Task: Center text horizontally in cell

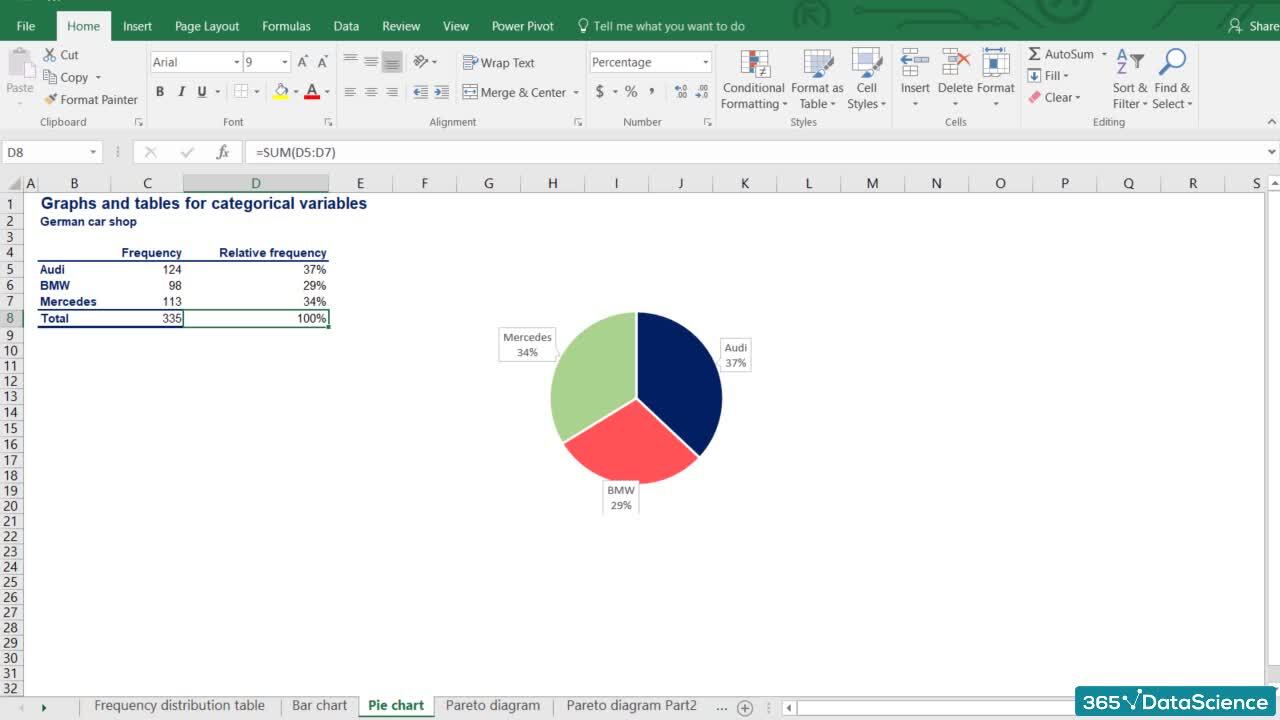Action: point(371,92)
